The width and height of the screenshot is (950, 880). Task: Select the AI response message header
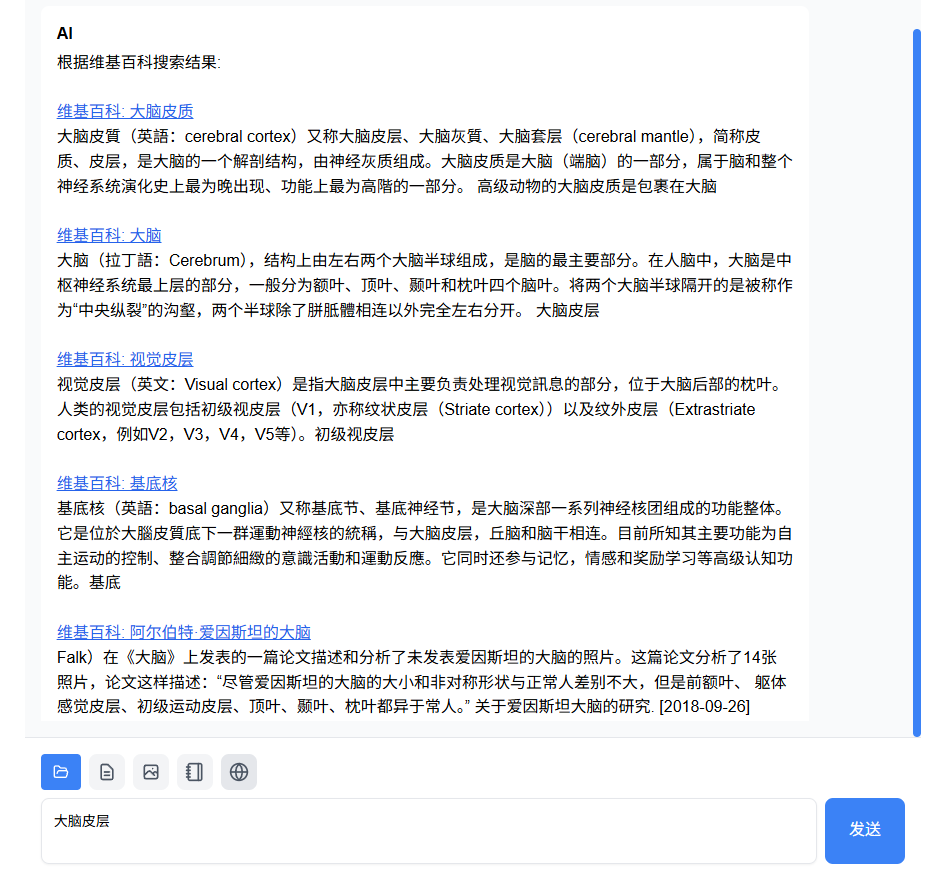[64, 33]
